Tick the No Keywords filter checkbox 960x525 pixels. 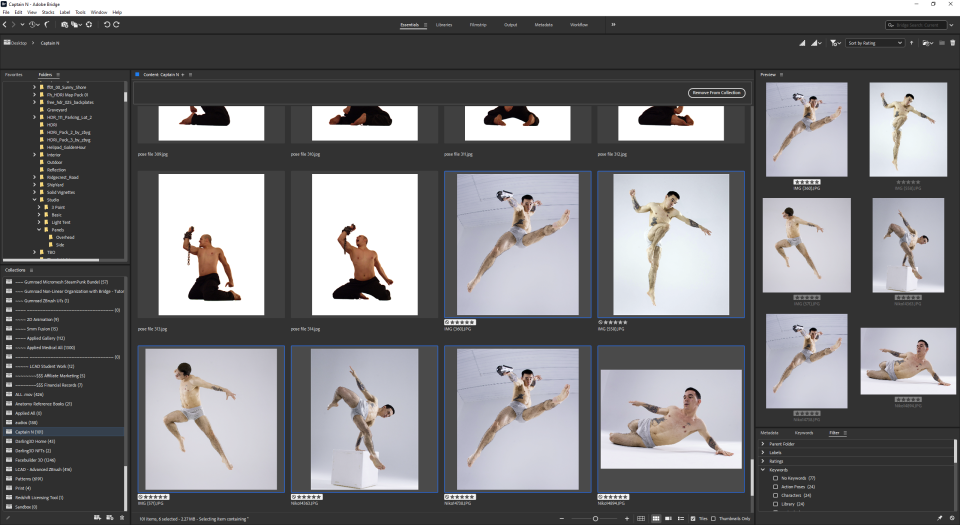775,478
